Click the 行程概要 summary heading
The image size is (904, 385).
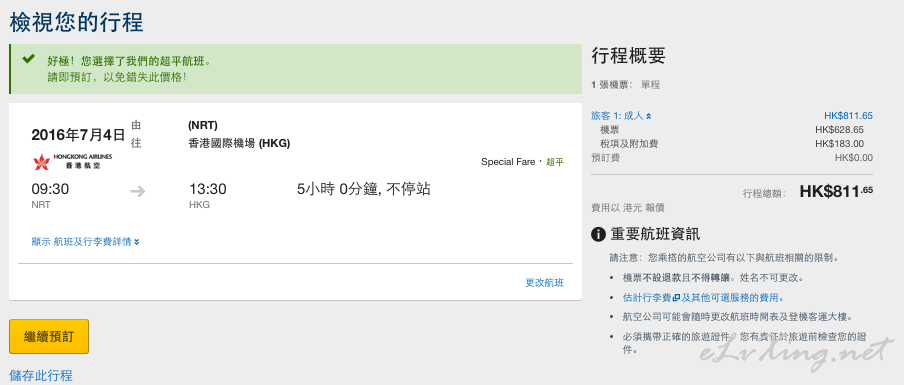628,56
